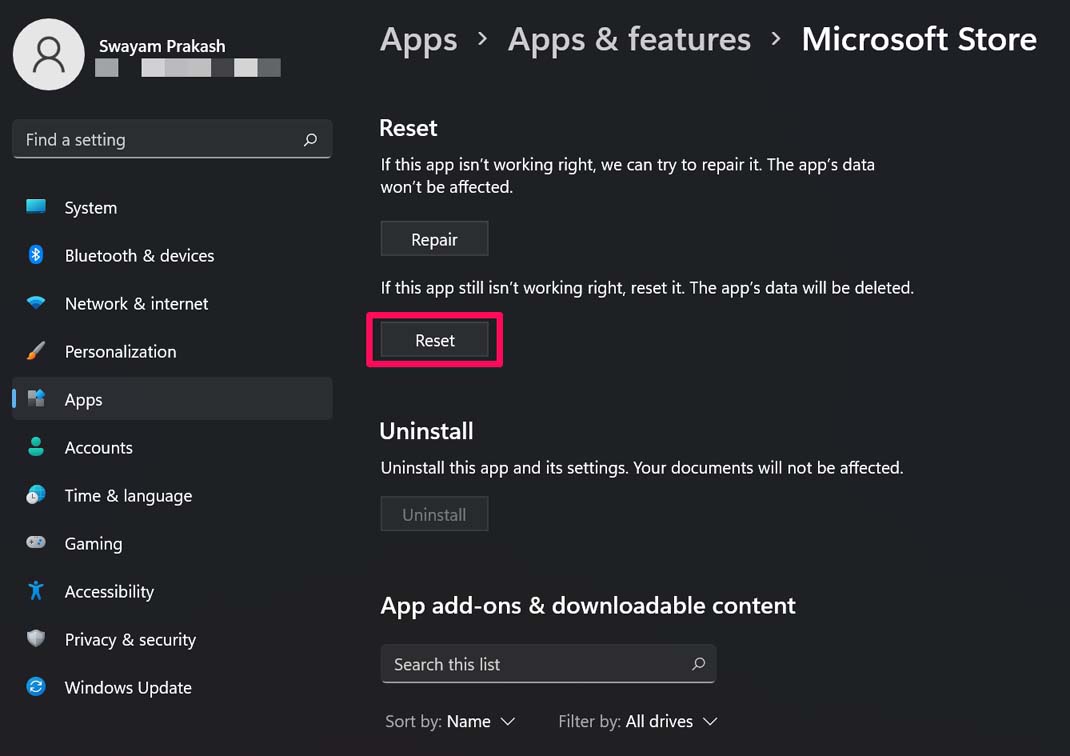Click the Privacy & security shield icon
Viewport: 1070px width, 756px height.
tap(35, 638)
